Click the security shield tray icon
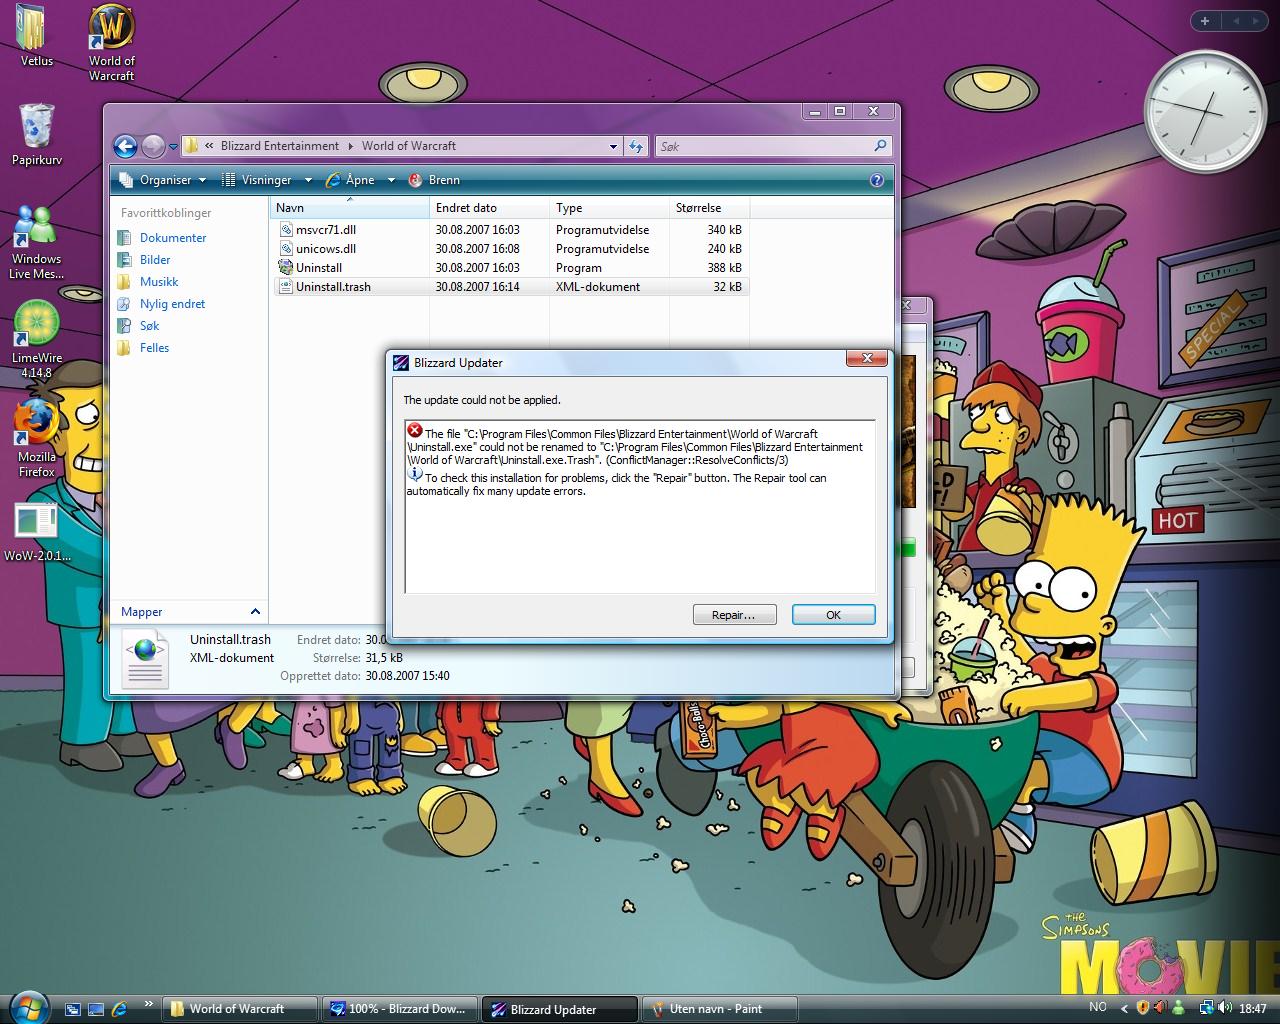 [1143, 1008]
